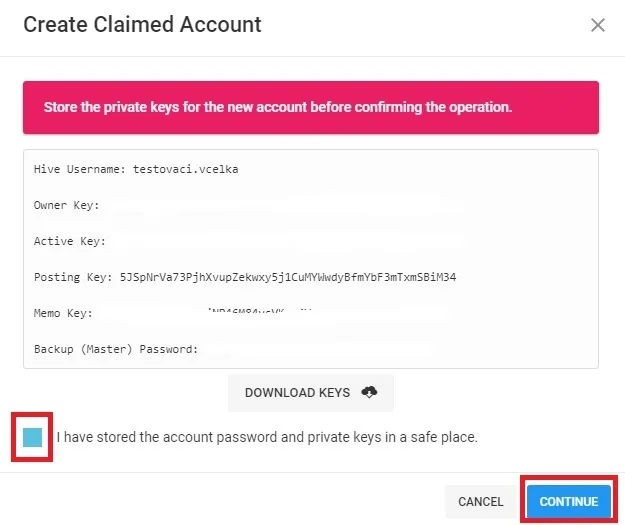Click the Hive Username label
Screen dimensions: 625x525
coord(80,169)
